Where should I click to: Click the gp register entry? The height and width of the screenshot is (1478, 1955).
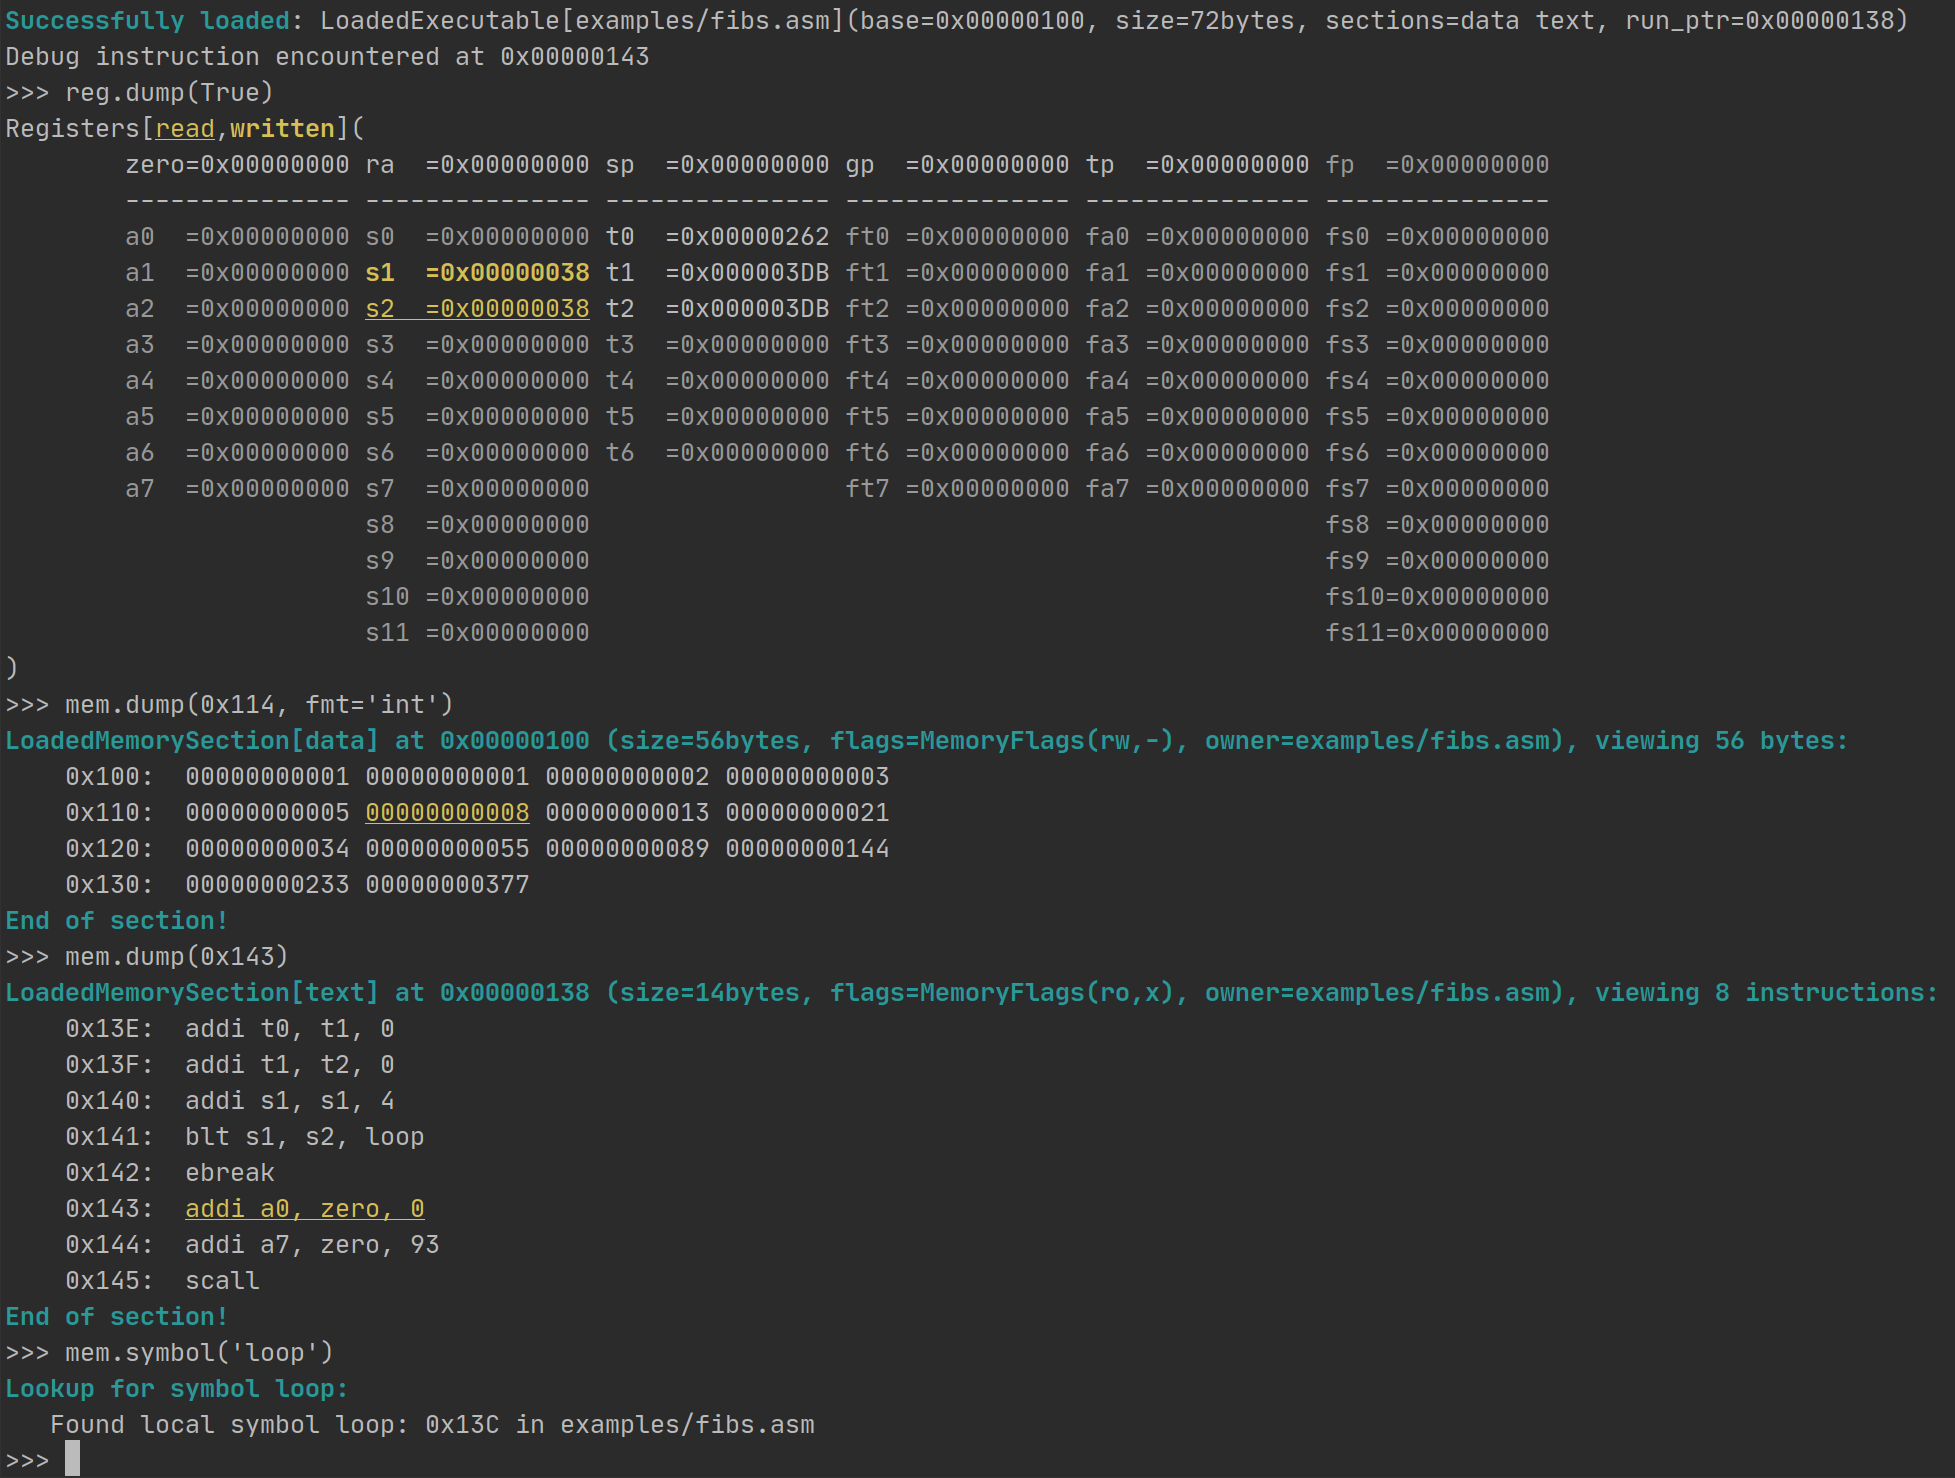(958, 165)
